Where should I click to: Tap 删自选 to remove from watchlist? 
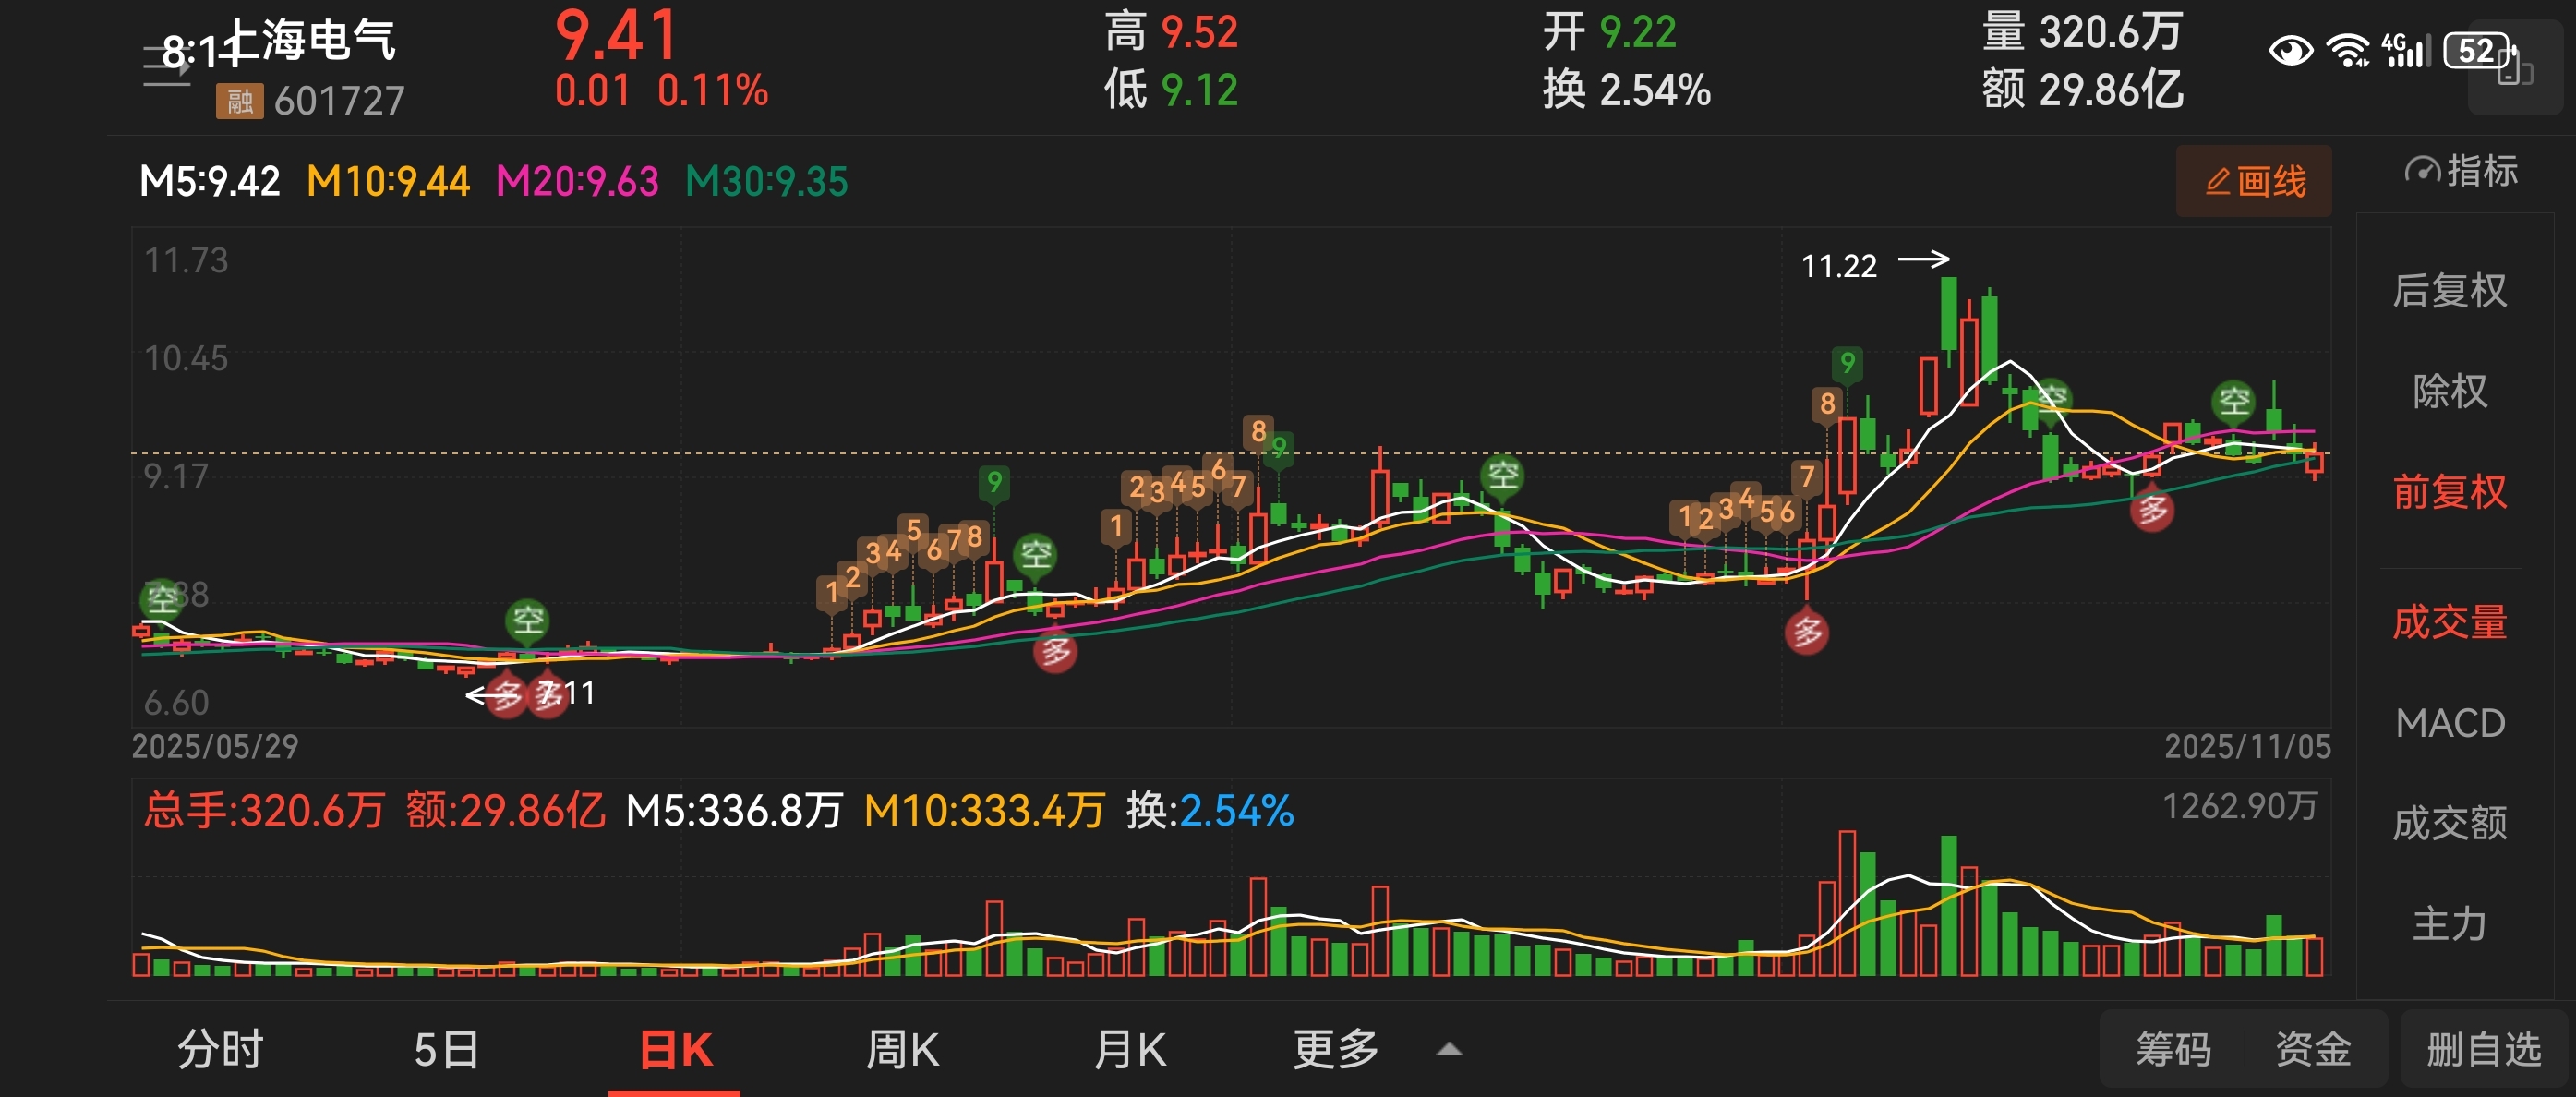[x=2483, y=1050]
